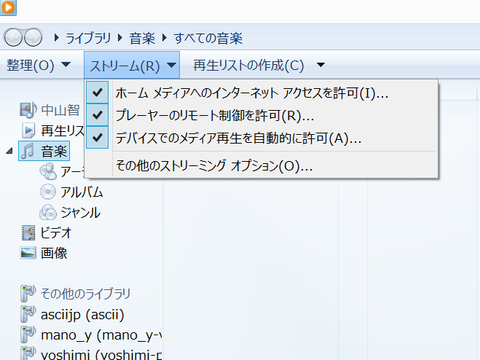Click the Windows Media Player title icon
480x360 pixels.
8,7
